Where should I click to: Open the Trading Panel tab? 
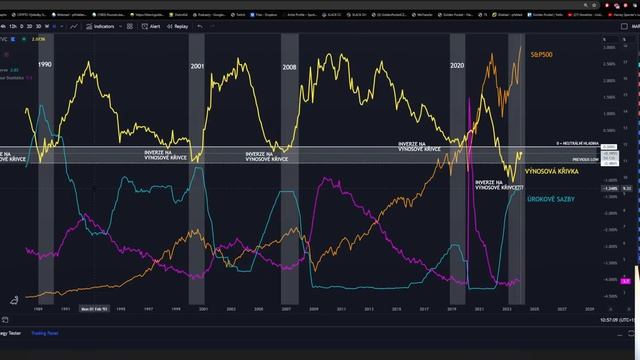[x=45, y=333]
